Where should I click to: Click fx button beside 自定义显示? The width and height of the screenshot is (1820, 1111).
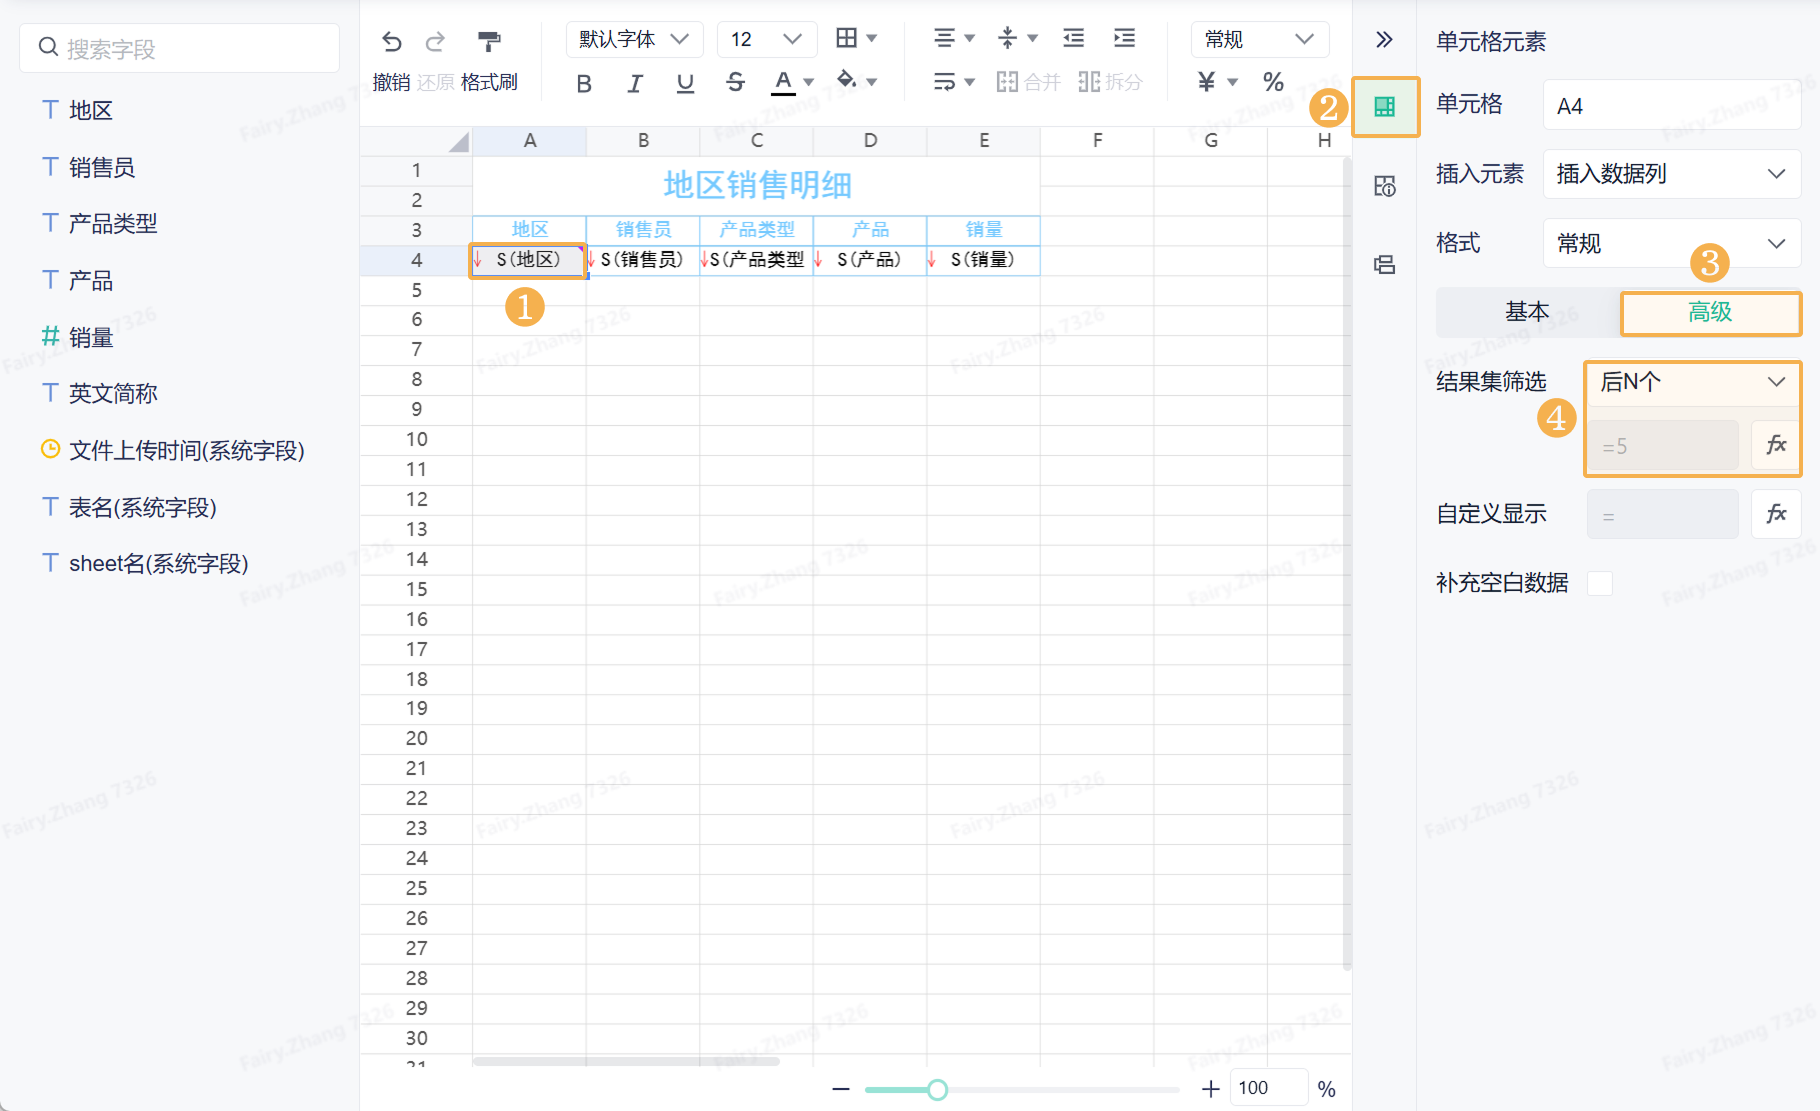pyautogui.click(x=1776, y=514)
